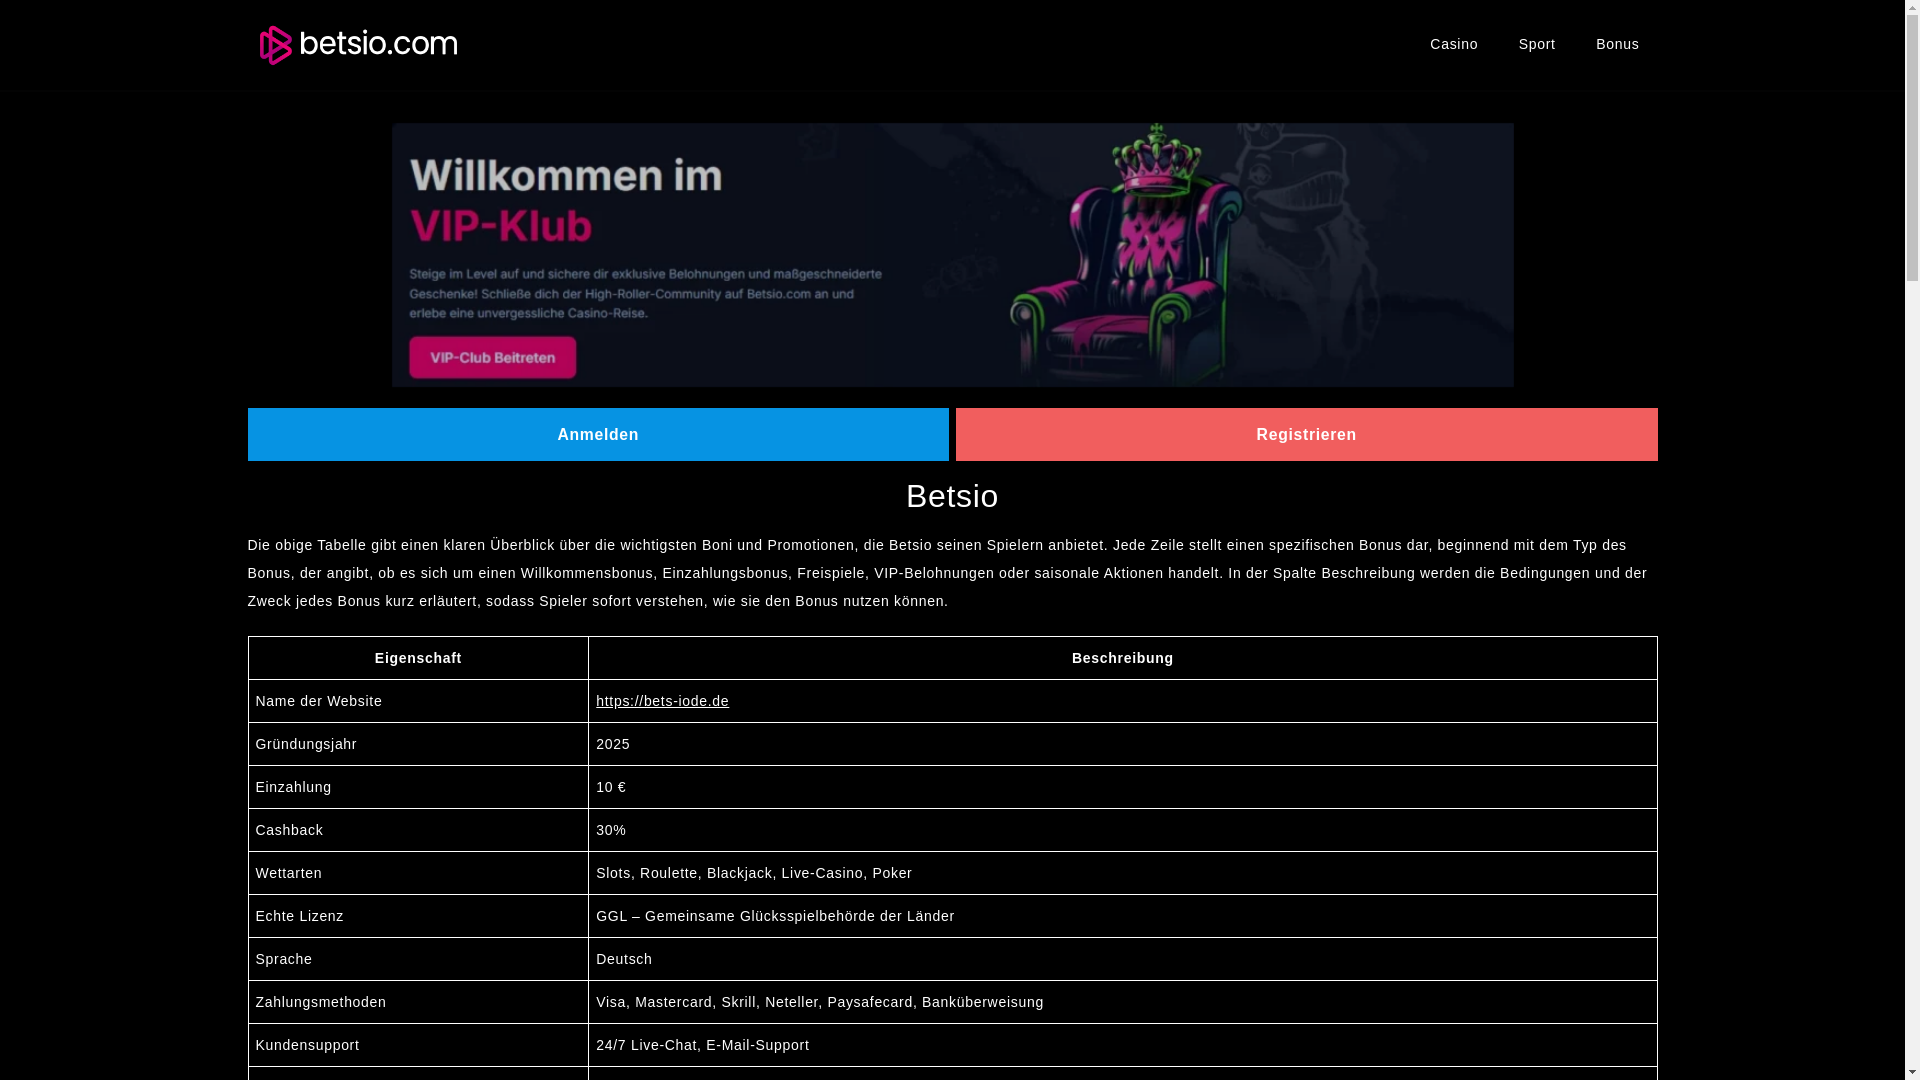Click the 'GGL – Gemeinsame Glücksspielbehörde' cell
The height and width of the screenshot is (1080, 1920).
pos(1122,916)
